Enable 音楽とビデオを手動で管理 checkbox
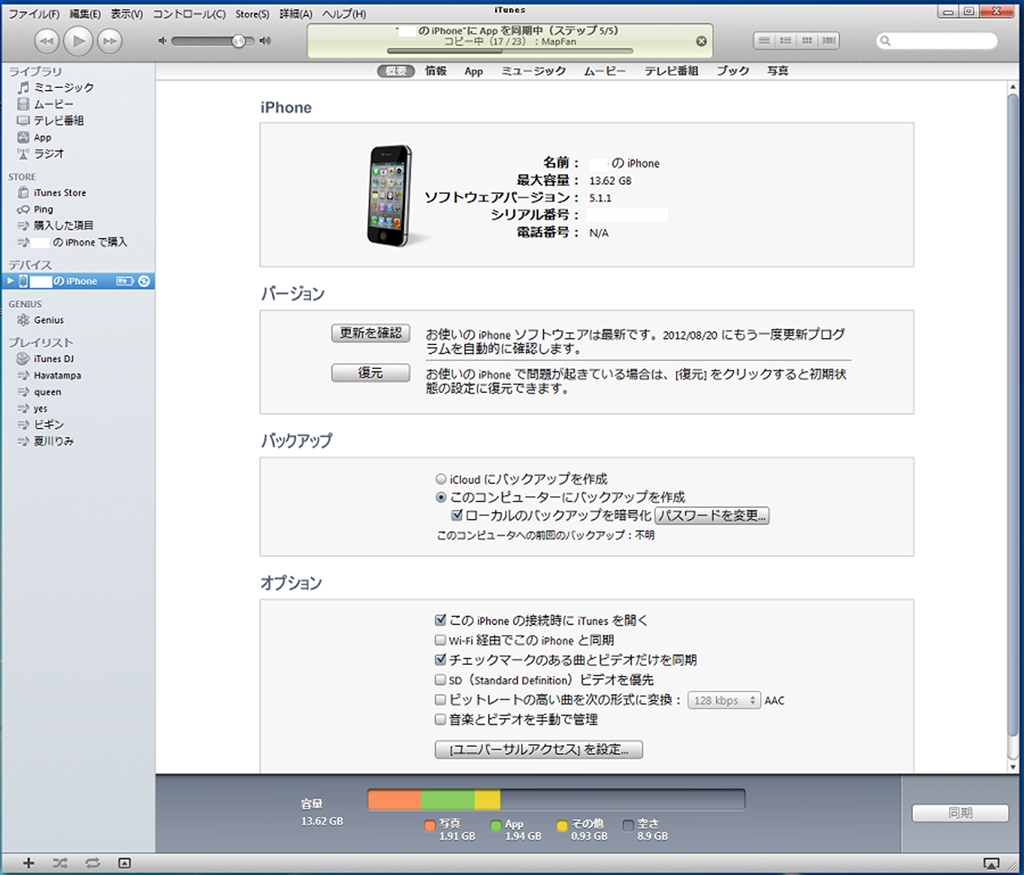The width and height of the screenshot is (1024, 875). click(x=441, y=719)
